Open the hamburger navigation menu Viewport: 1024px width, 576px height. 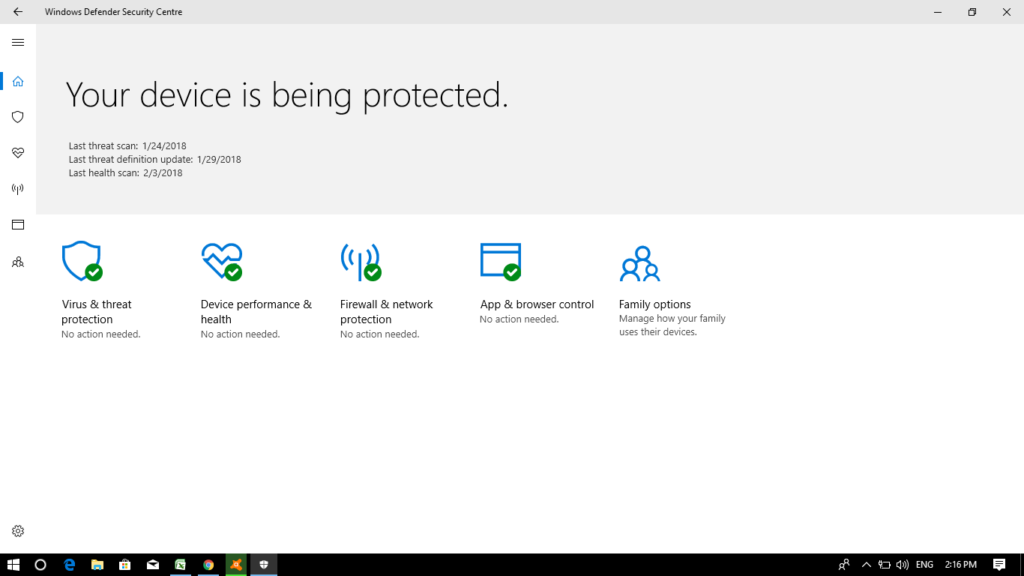pyautogui.click(x=18, y=42)
